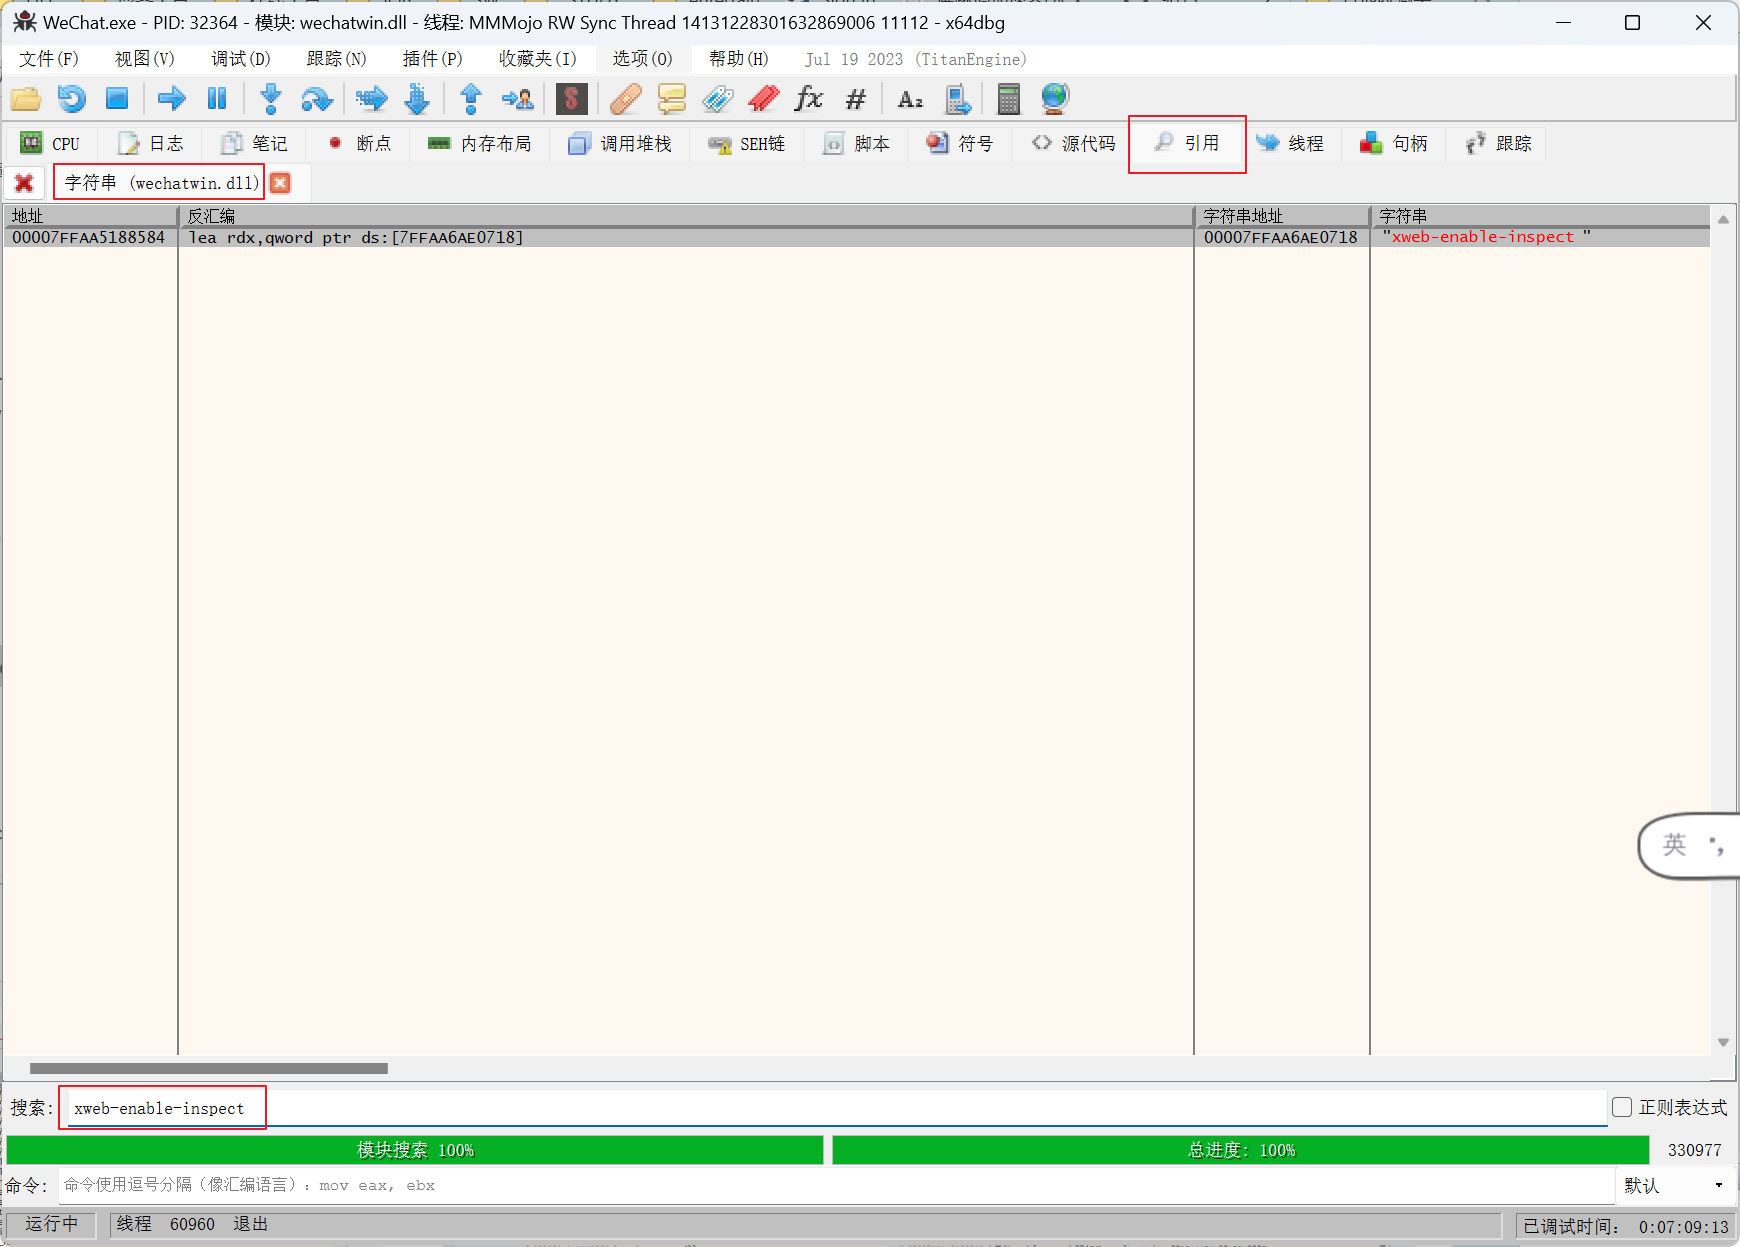Switch to the 日志 tab
The image size is (1740, 1247).
[x=151, y=144]
